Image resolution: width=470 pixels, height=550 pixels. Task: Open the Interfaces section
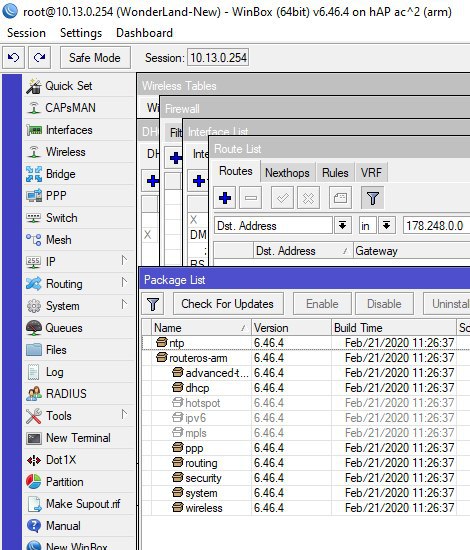(x=79, y=130)
